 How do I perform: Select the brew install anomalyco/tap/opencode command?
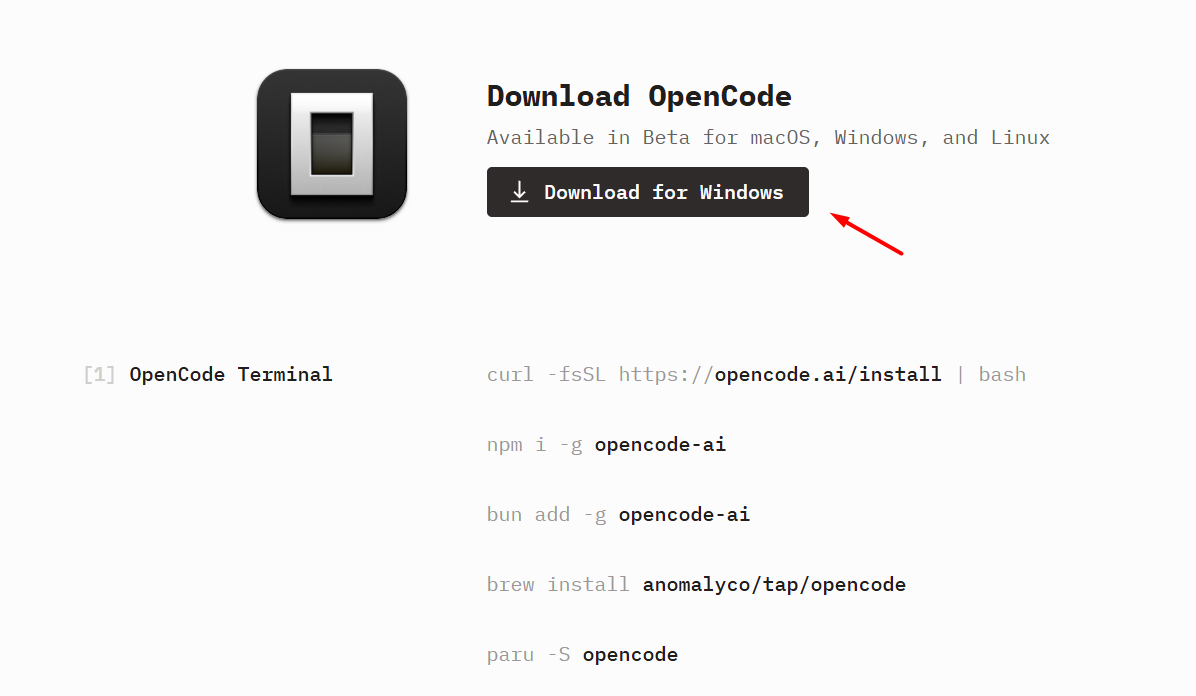coord(696,584)
